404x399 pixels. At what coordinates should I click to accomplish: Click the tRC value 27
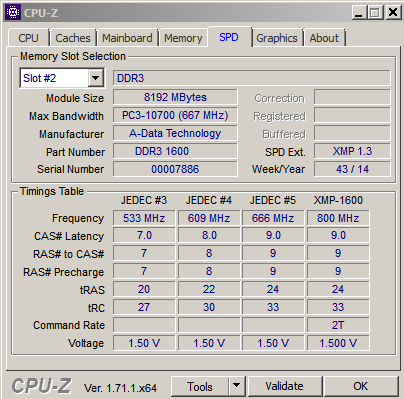tap(144, 307)
